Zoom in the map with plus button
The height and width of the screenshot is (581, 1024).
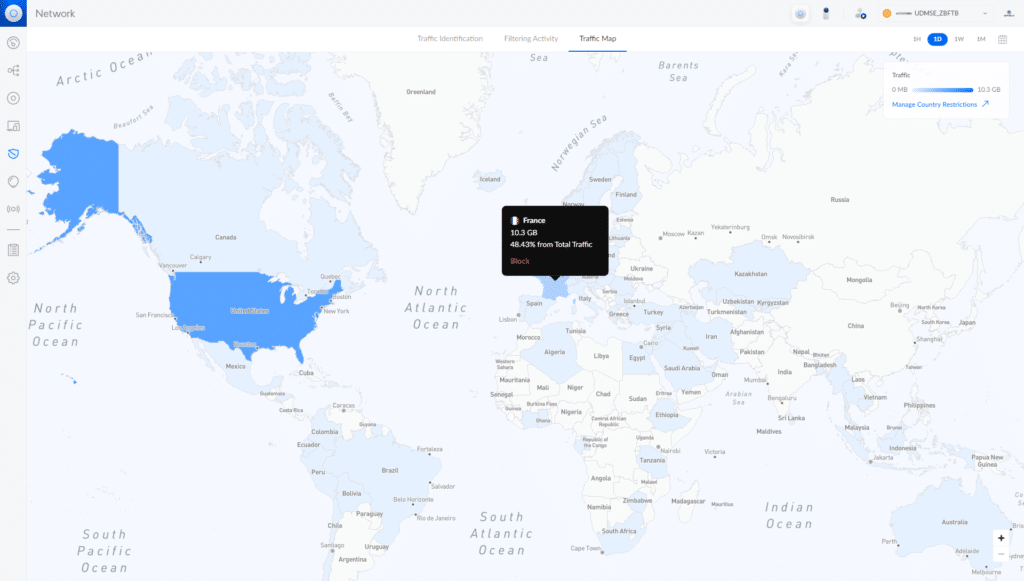(x=1001, y=539)
